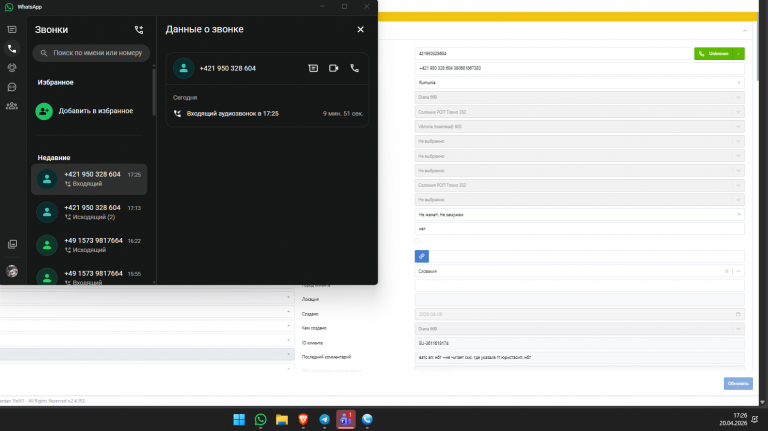The height and width of the screenshot is (431, 768).
Task: Click Add to favorites entry
Action: pyautogui.click(x=89, y=111)
